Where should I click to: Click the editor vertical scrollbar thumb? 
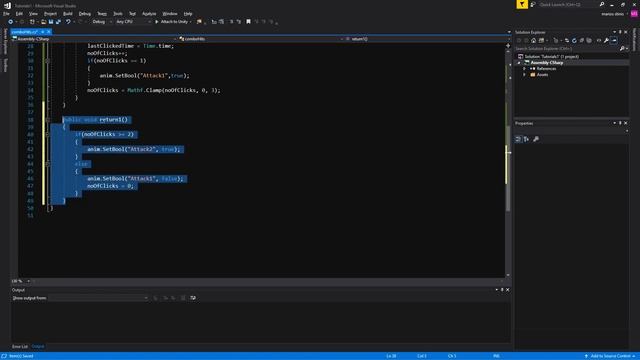(508, 168)
